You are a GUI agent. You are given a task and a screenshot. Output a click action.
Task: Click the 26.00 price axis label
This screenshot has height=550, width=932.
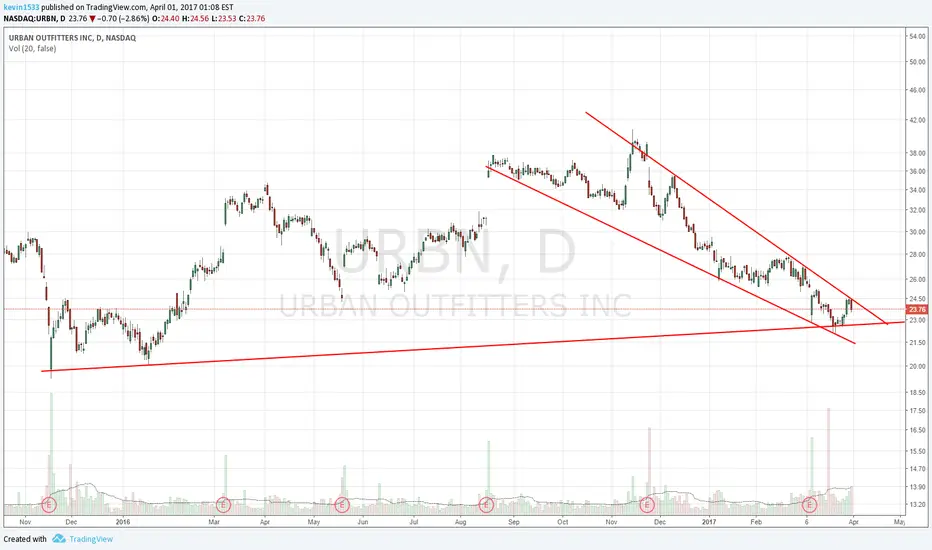(x=917, y=279)
